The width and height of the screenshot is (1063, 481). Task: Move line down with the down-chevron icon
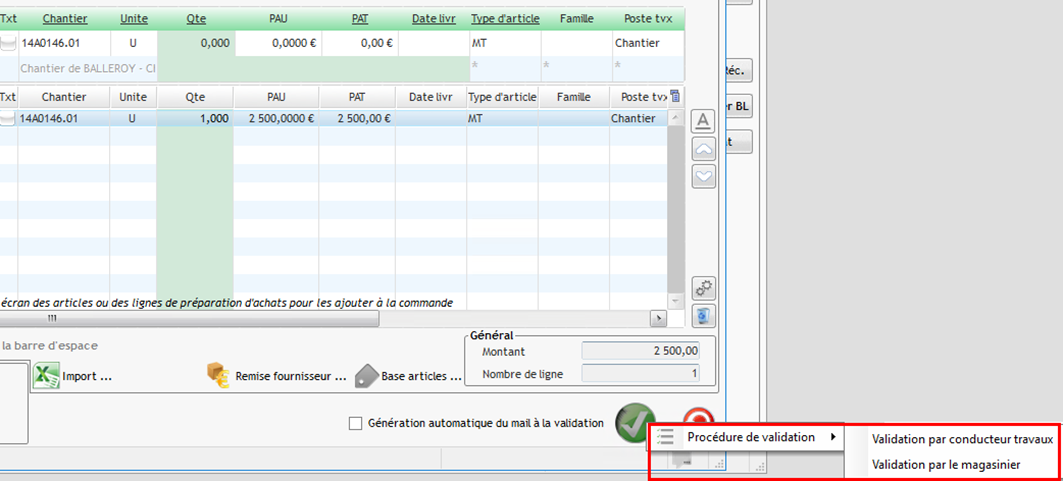[x=704, y=176]
